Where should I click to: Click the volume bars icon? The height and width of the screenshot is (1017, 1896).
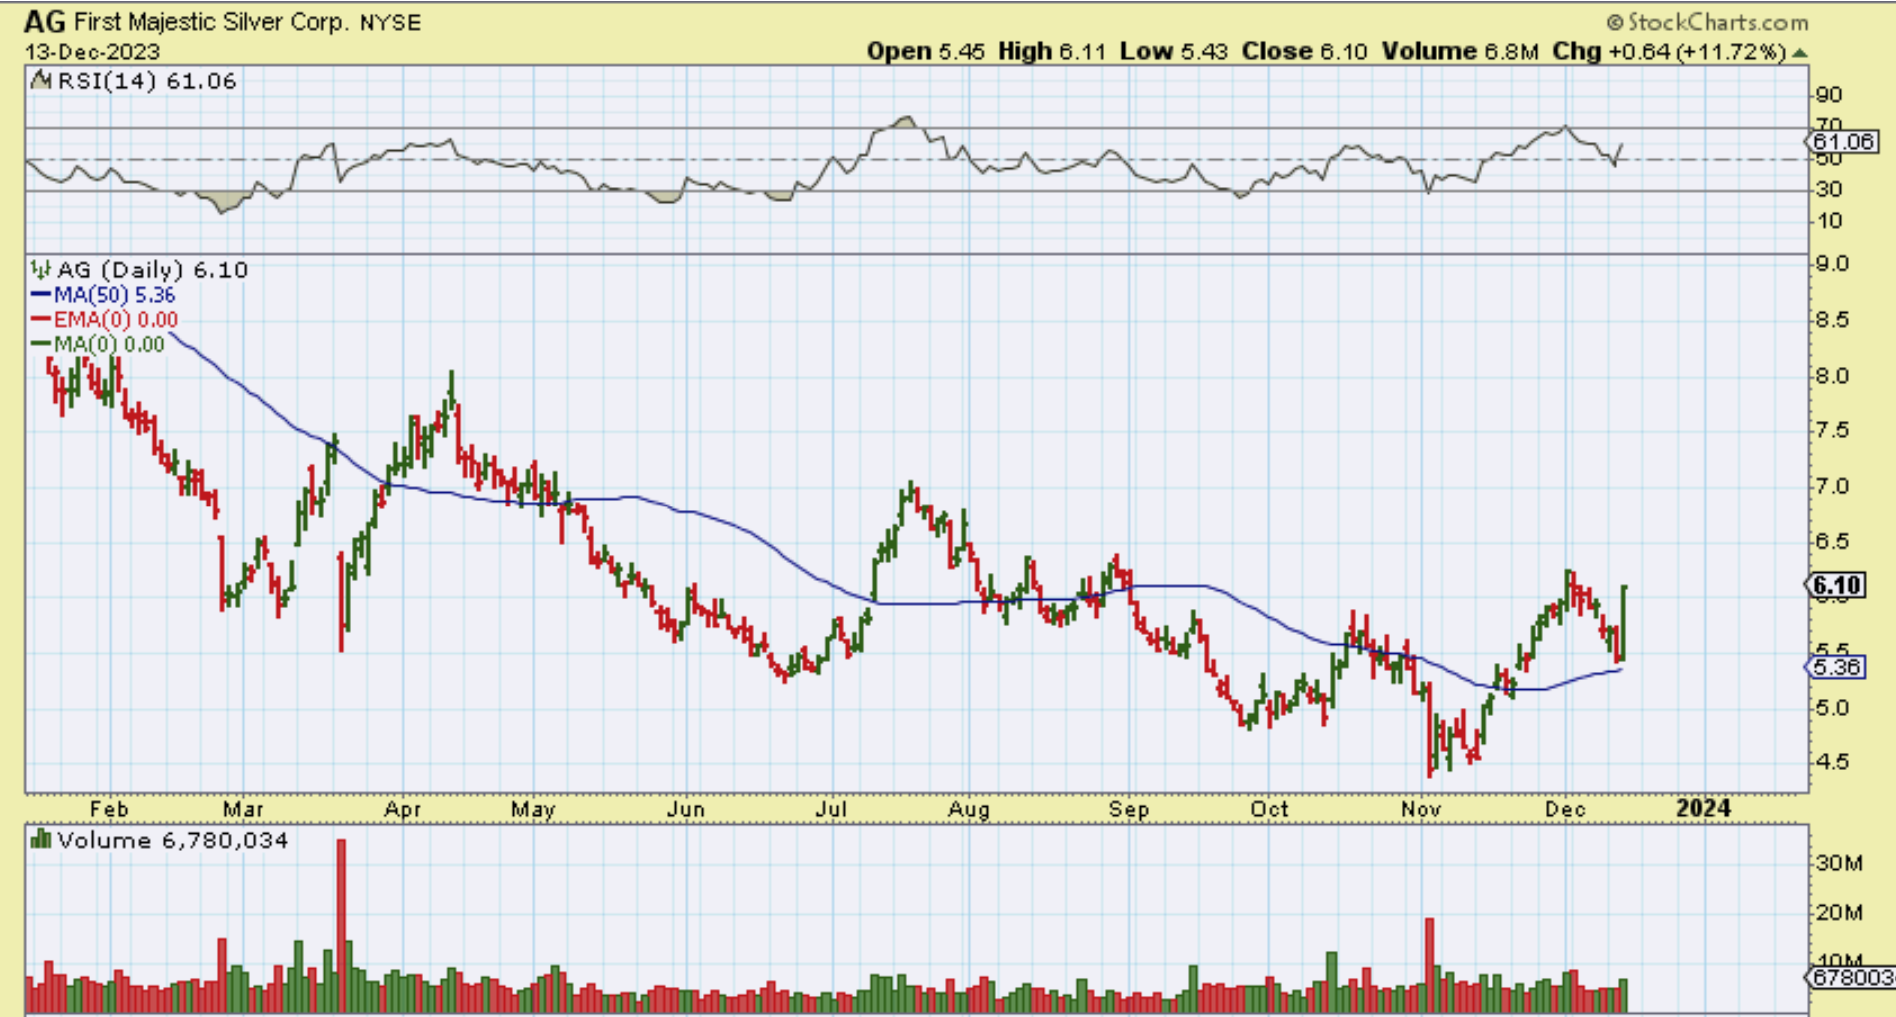[x=41, y=839]
